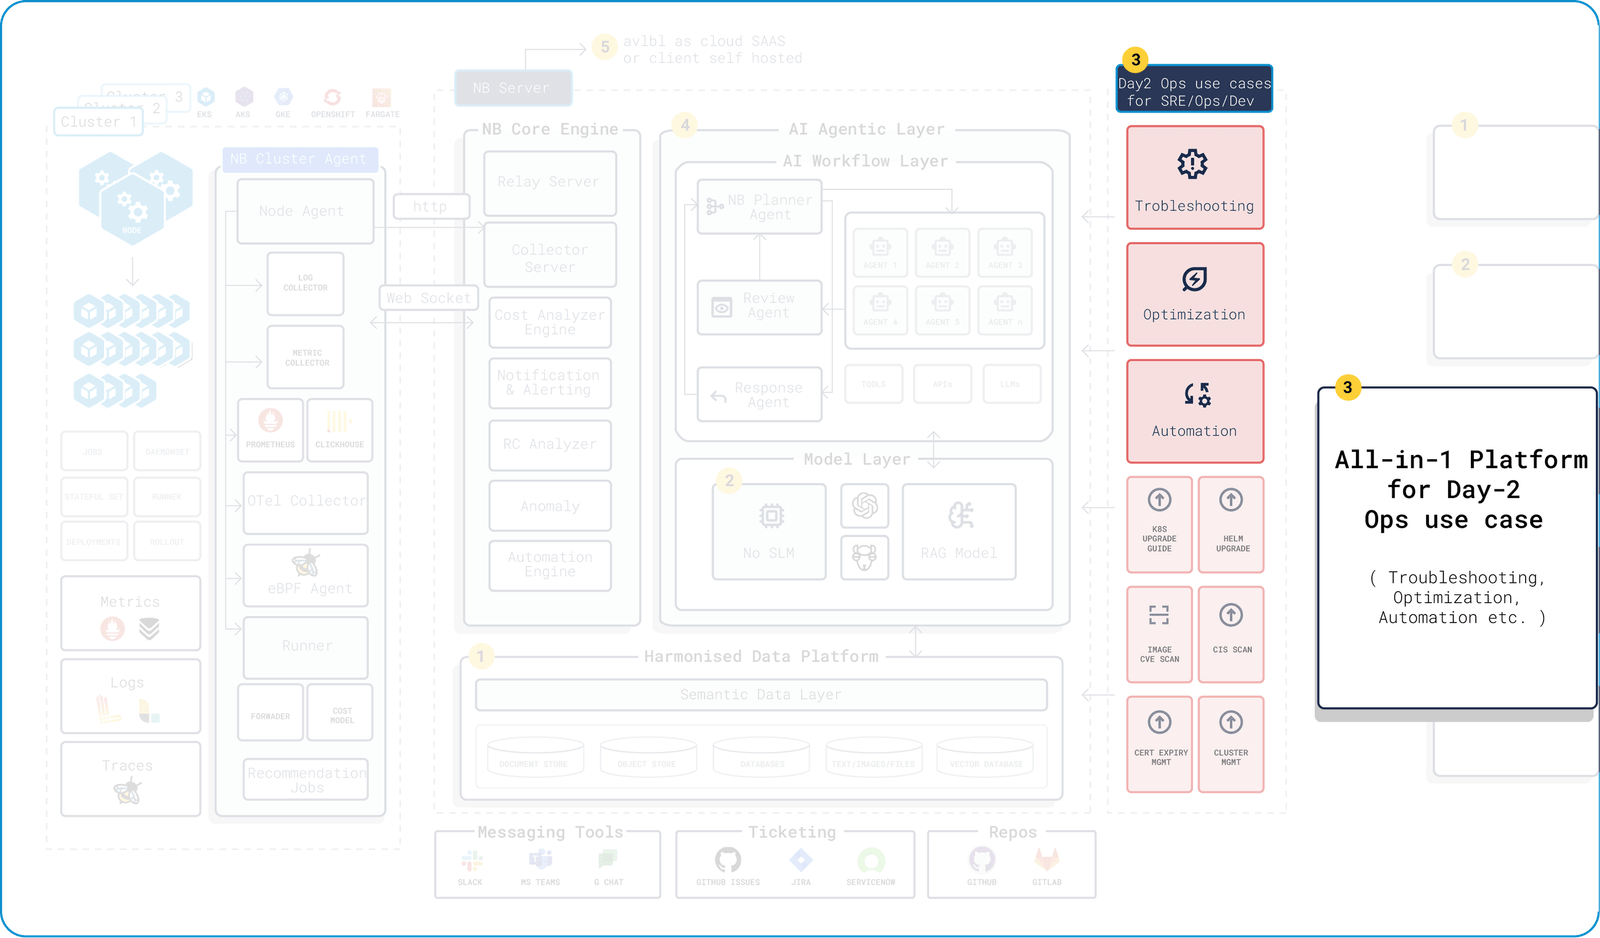
Task: Select the CIS Scan card
Action: (x=1231, y=634)
